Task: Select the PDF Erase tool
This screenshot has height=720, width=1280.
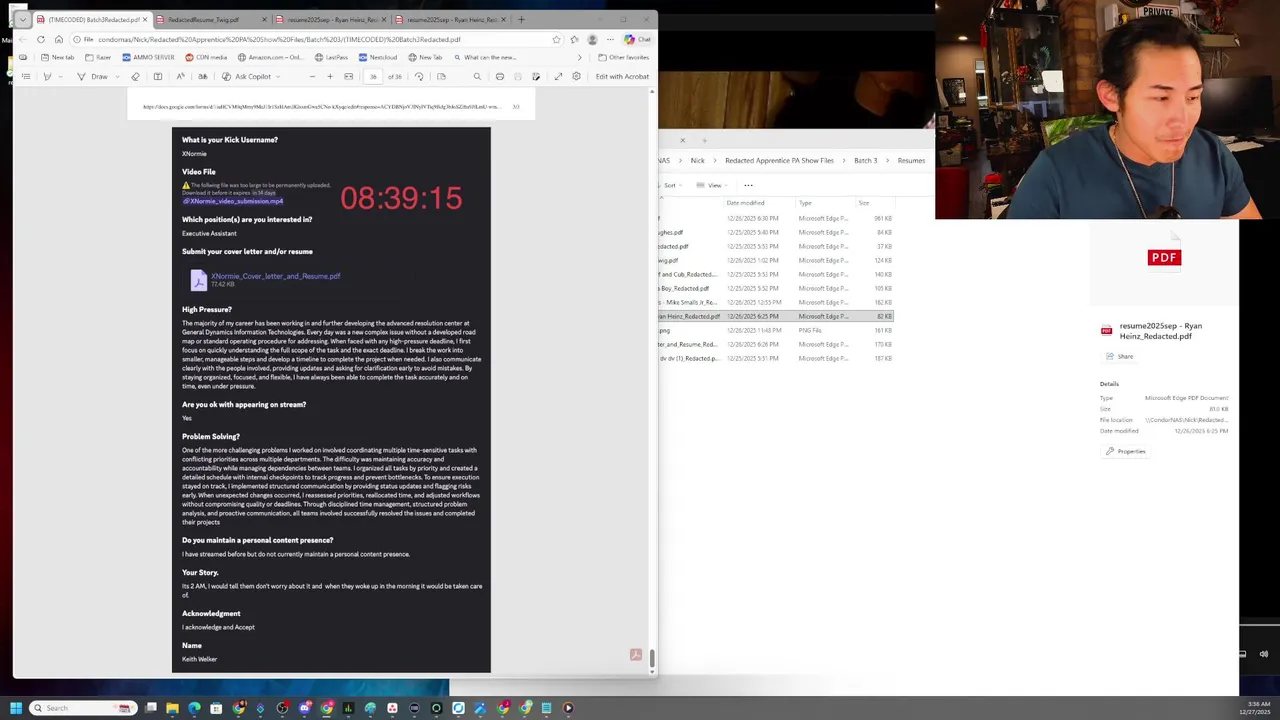Action: coord(136,76)
